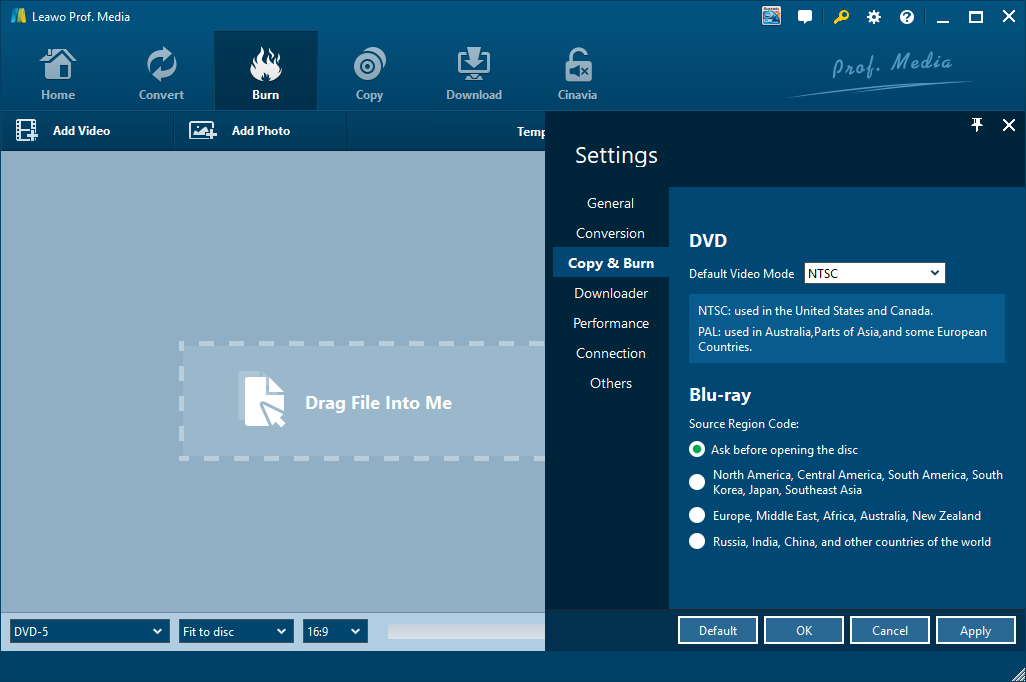Go to General settings tab
The width and height of the screenshot is (1026, 682).
click(x=610, y=203)
